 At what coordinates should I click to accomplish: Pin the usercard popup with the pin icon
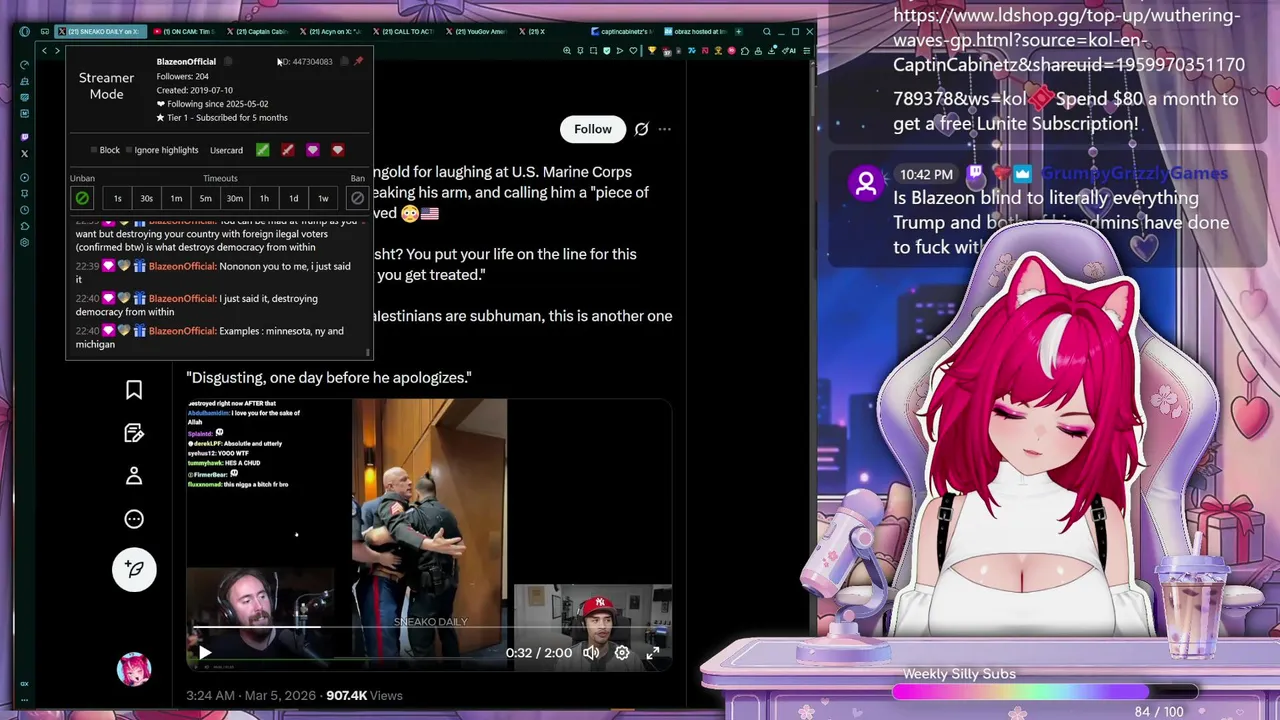pyautogui.click(x=359, y=61)
